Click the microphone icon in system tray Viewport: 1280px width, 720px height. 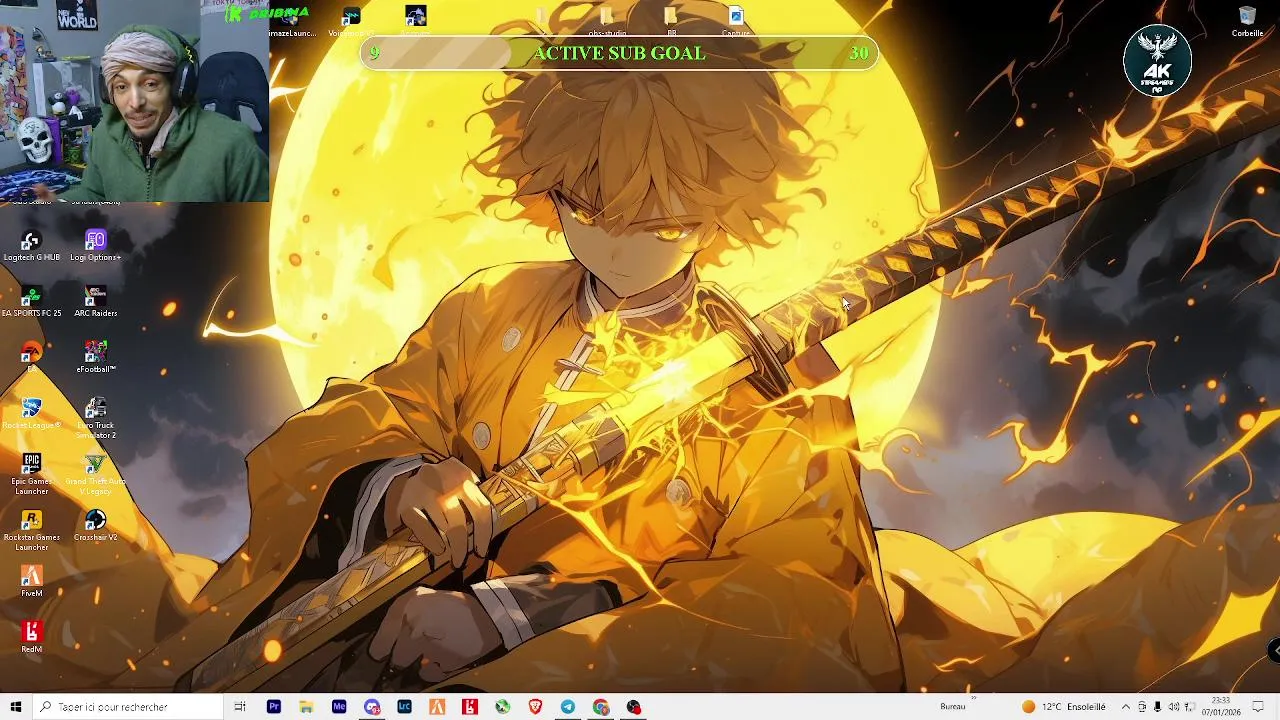(x=1158, y=707)
